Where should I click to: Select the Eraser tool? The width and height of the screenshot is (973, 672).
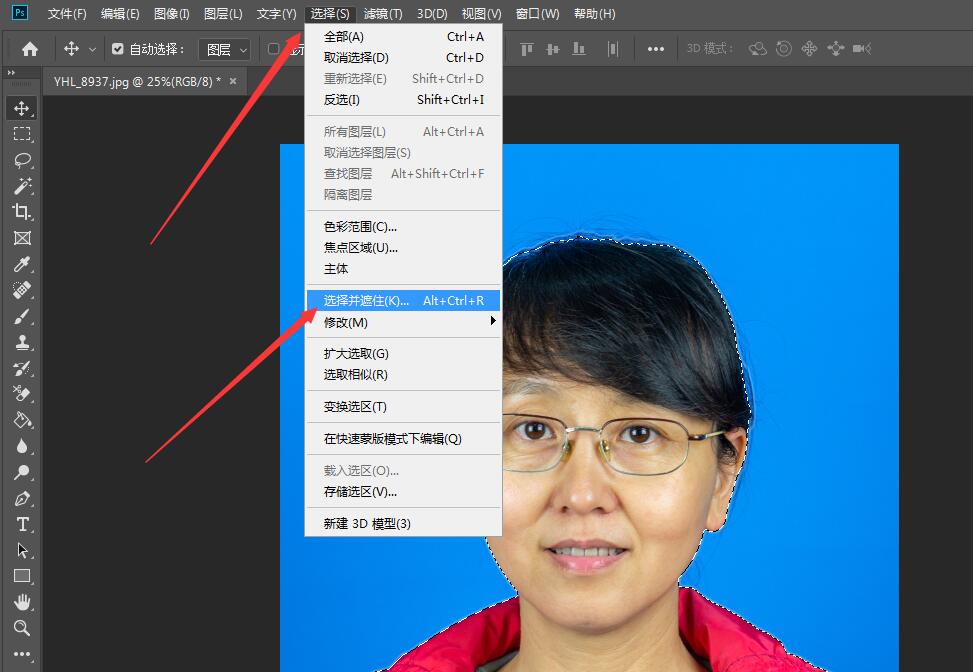[x=22, y=394]
